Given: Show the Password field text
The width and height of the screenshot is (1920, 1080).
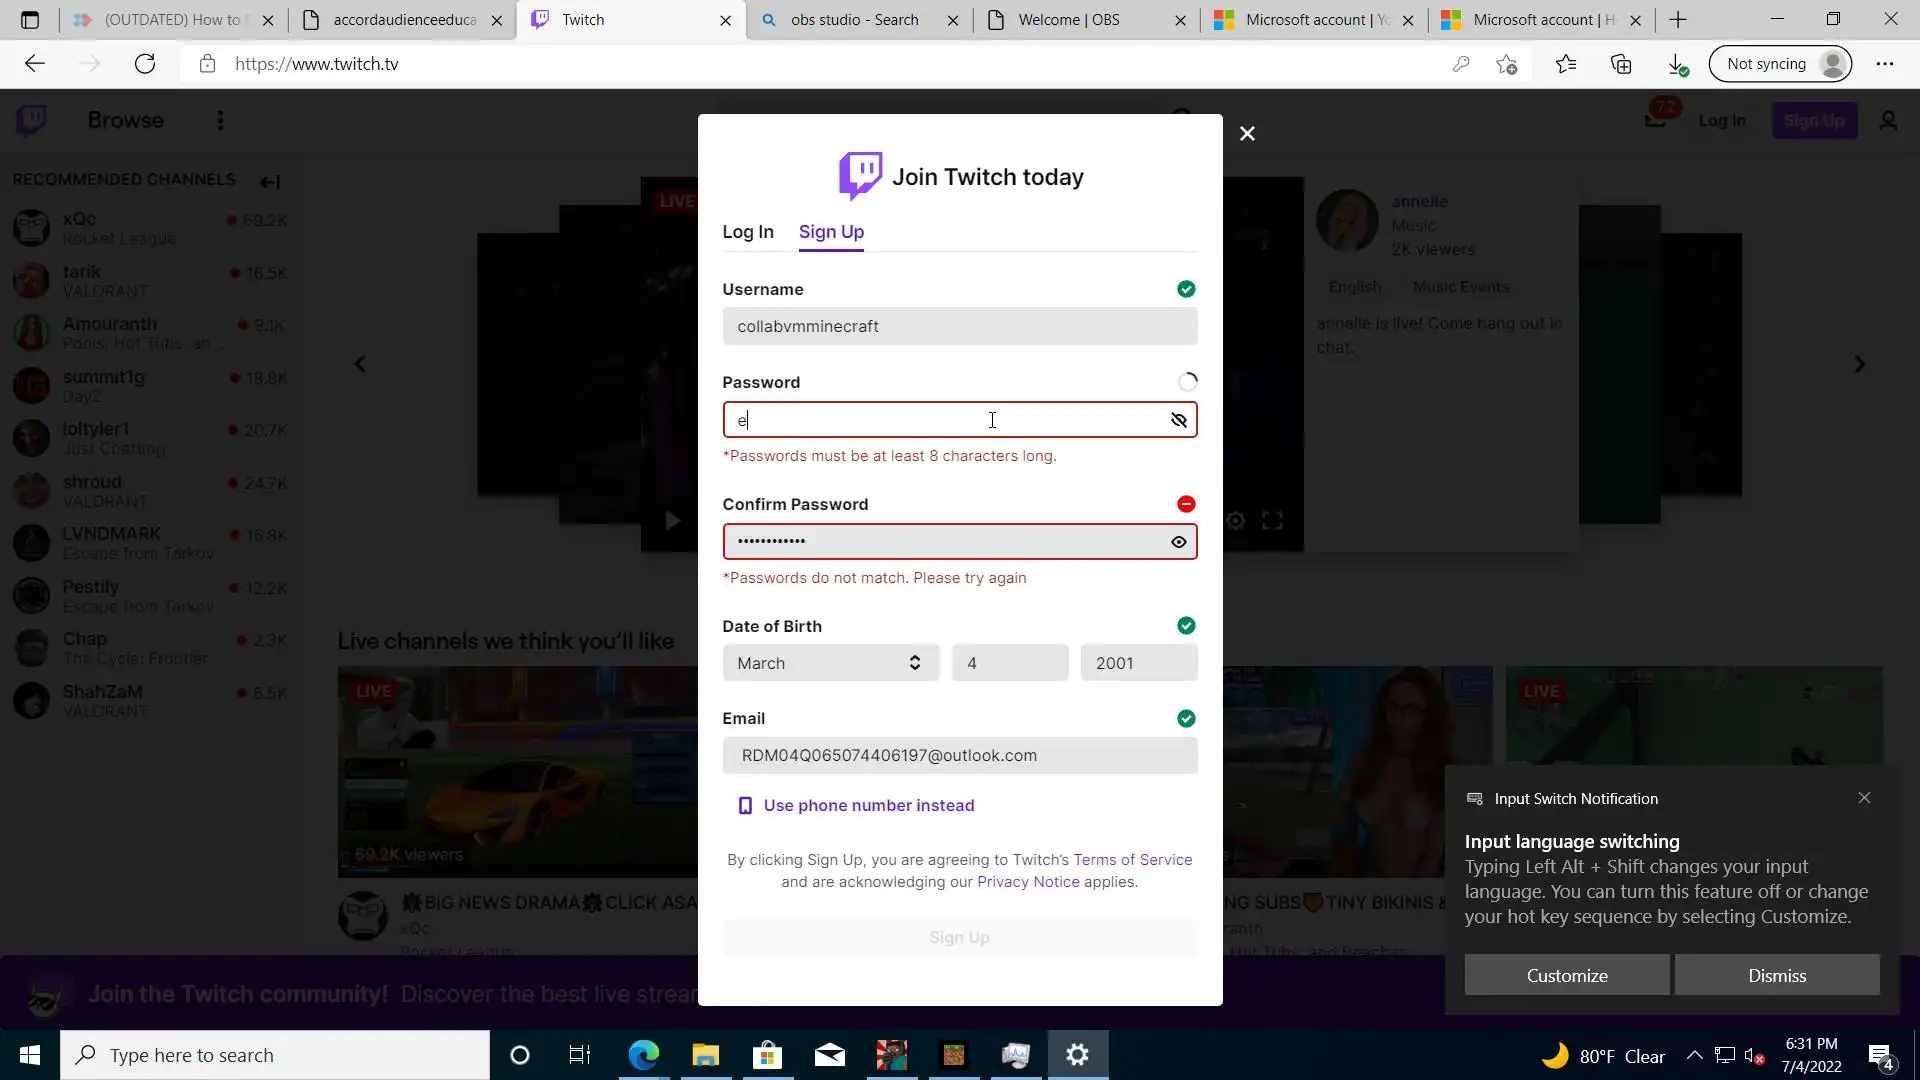Looking at the screenshot, I should click(1179, 420).
